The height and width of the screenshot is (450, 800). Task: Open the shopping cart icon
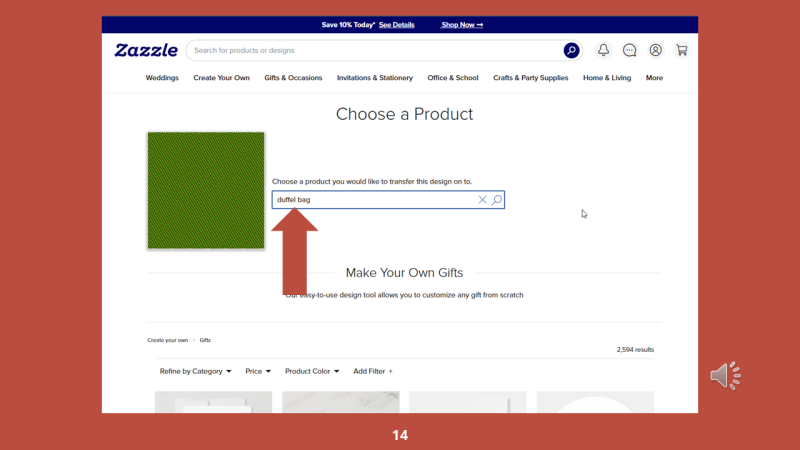click(x=682, y=50)
